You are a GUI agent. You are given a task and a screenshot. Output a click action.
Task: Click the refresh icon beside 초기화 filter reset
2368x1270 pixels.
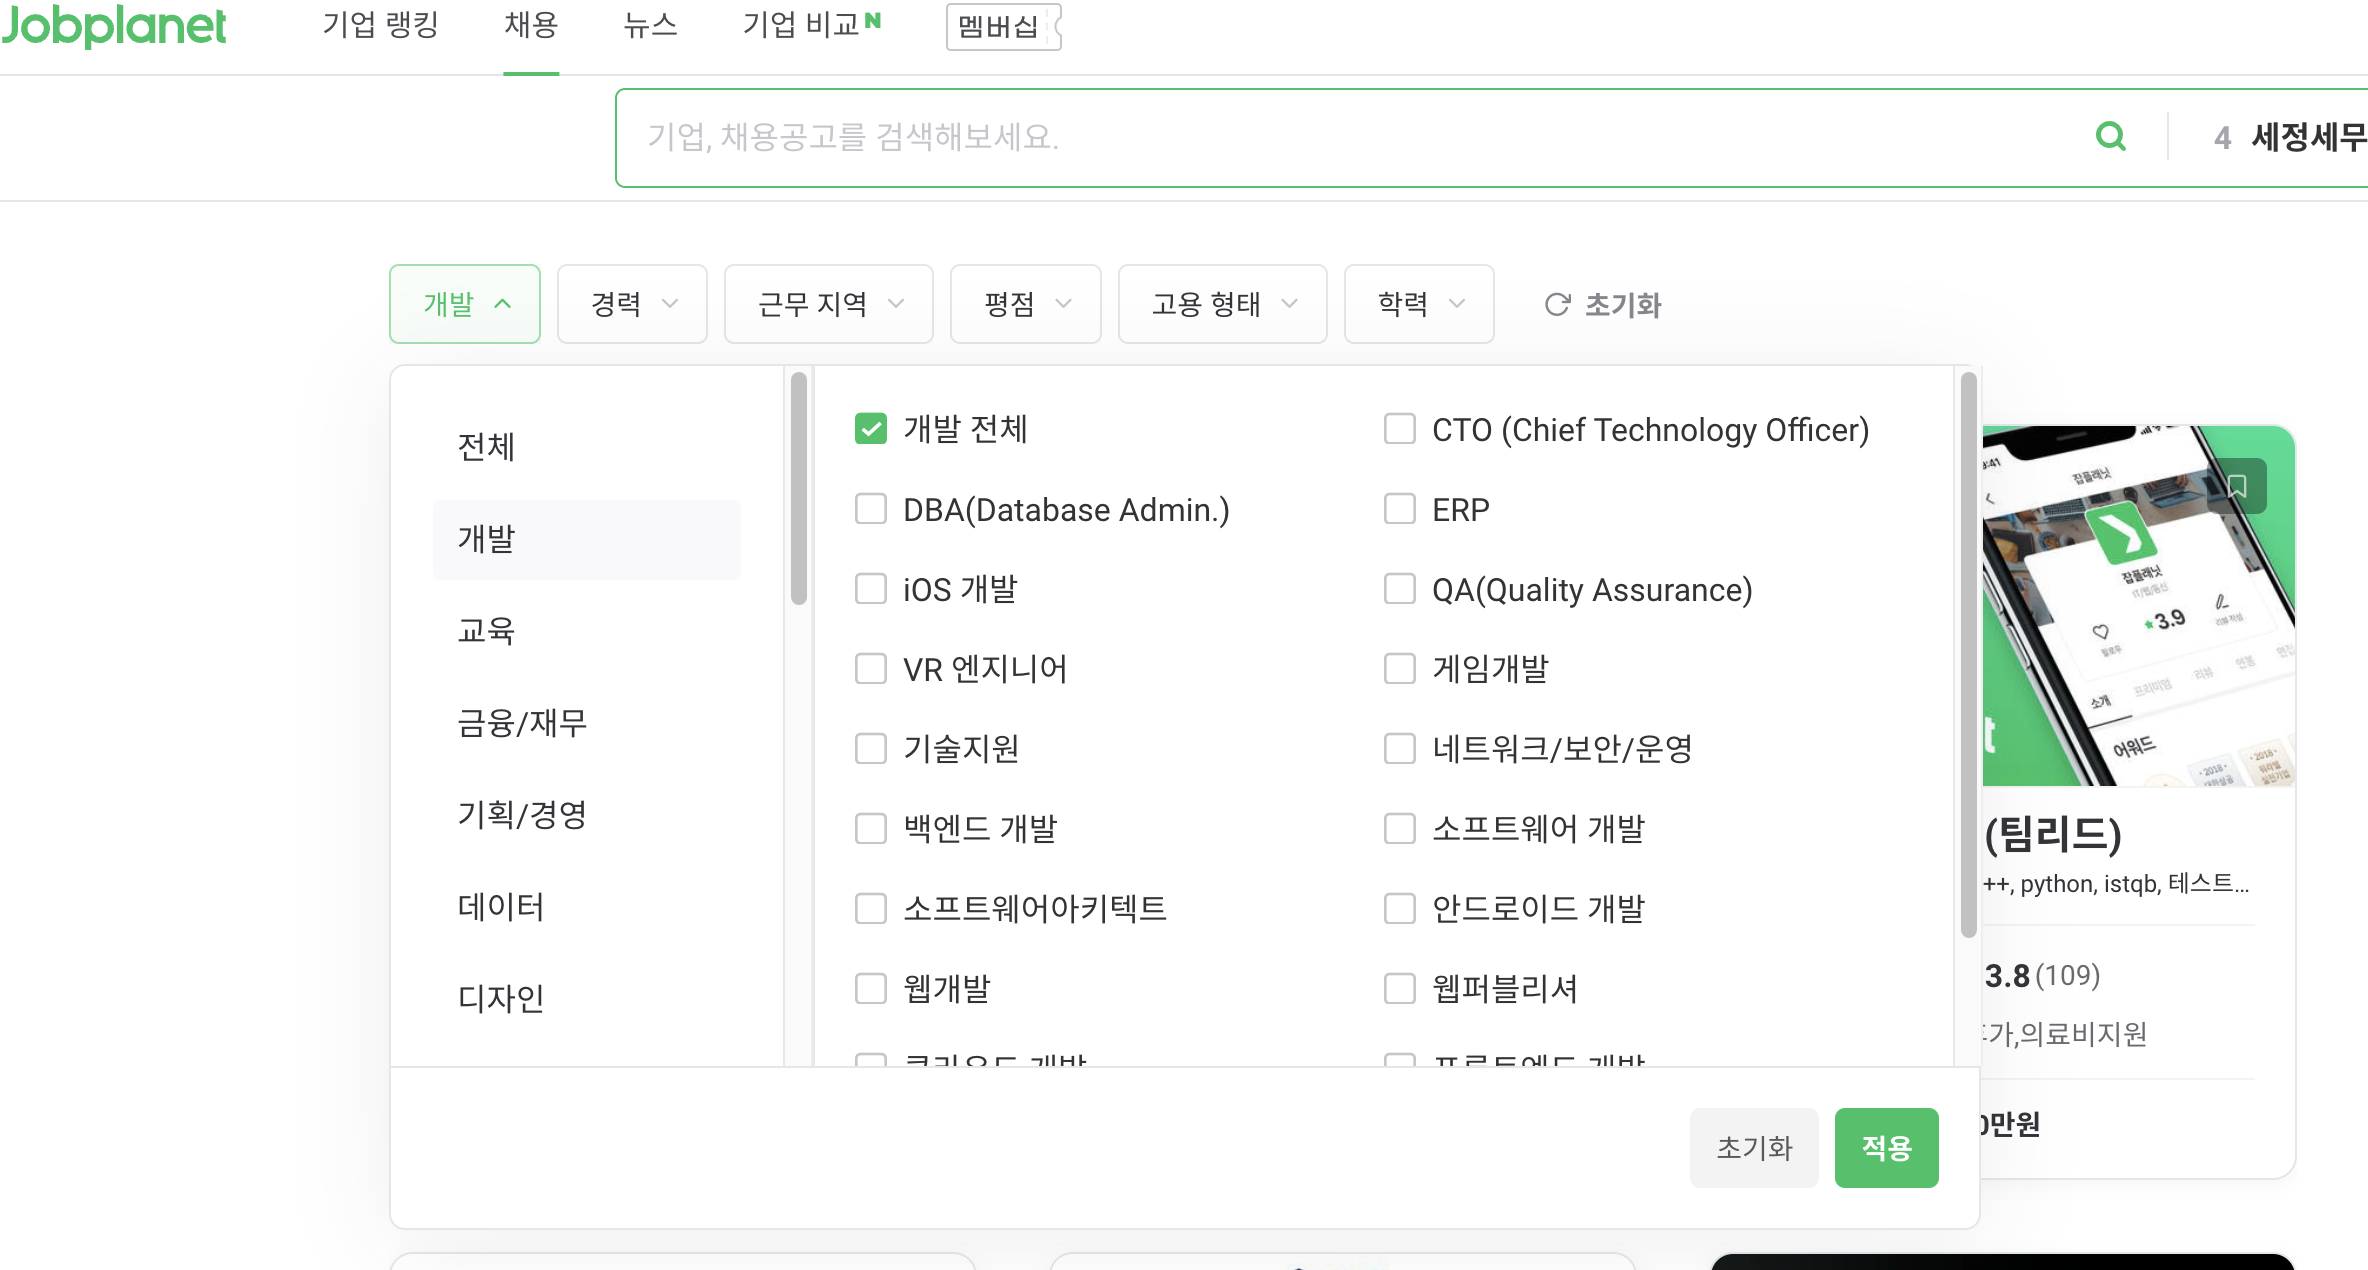[x=1556, y=305]
